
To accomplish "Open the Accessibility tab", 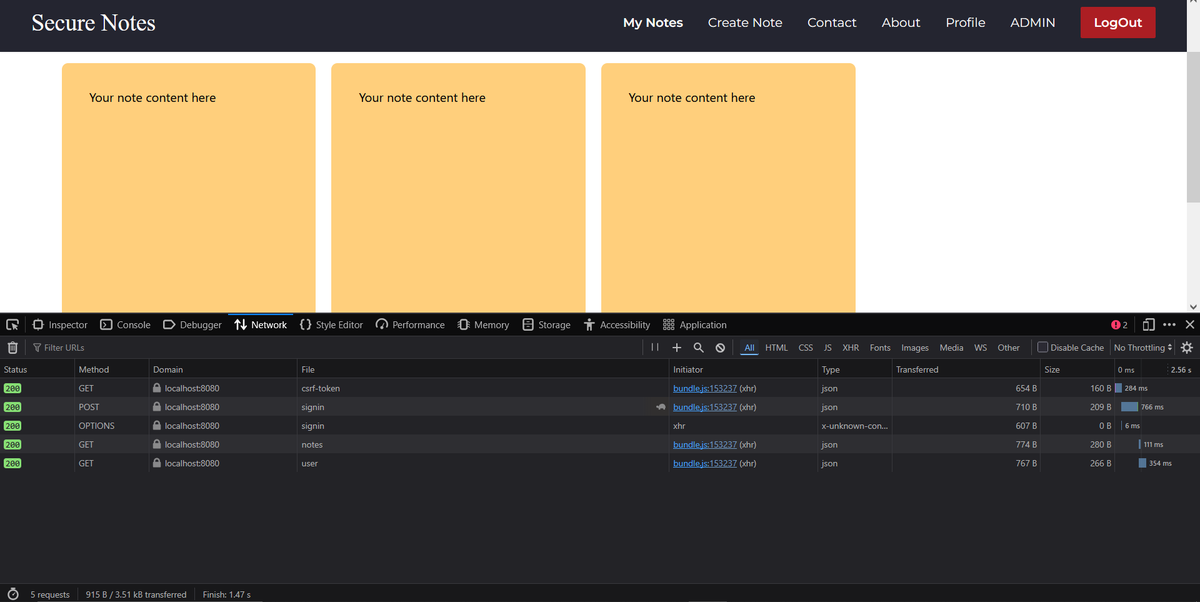I will pos(617,325).
